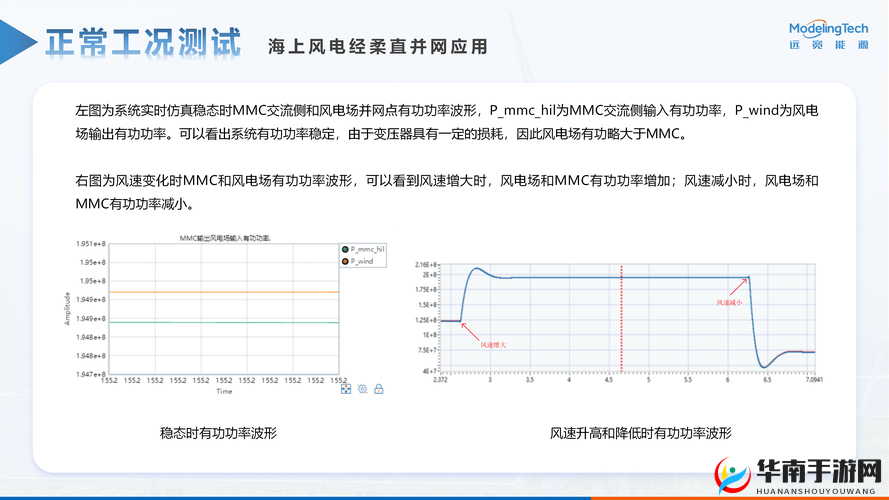Click the slide title '正常工况测试'
889x500 pixels.
click(x=143, y=43)
